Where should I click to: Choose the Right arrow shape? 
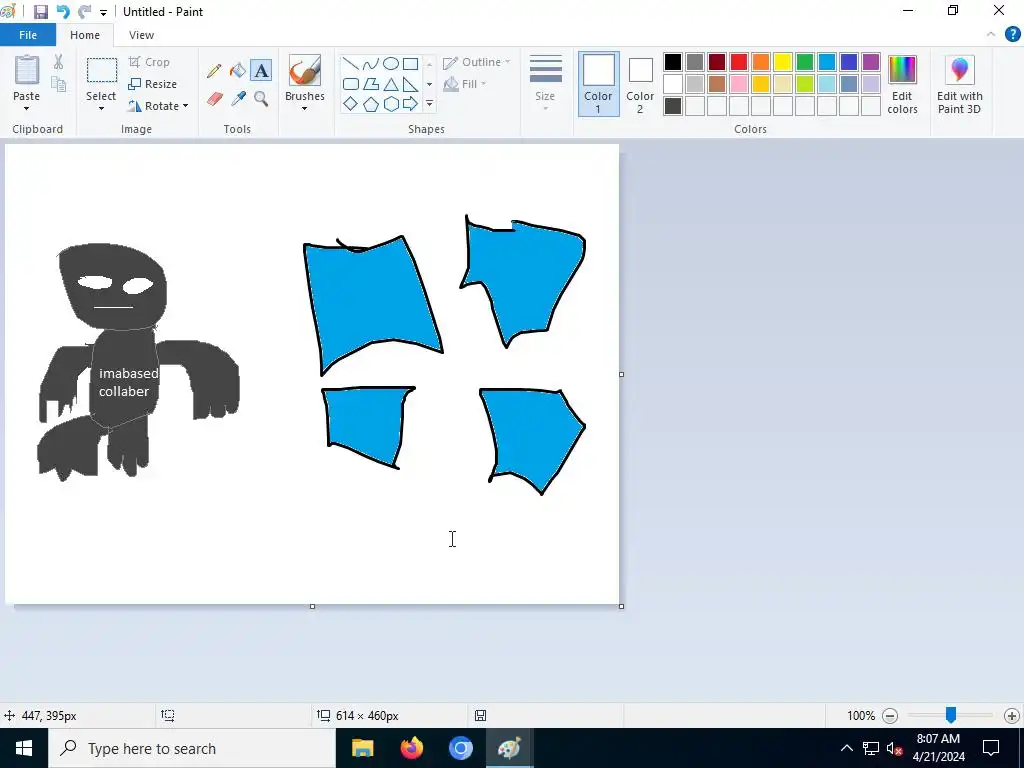[410, 104]
